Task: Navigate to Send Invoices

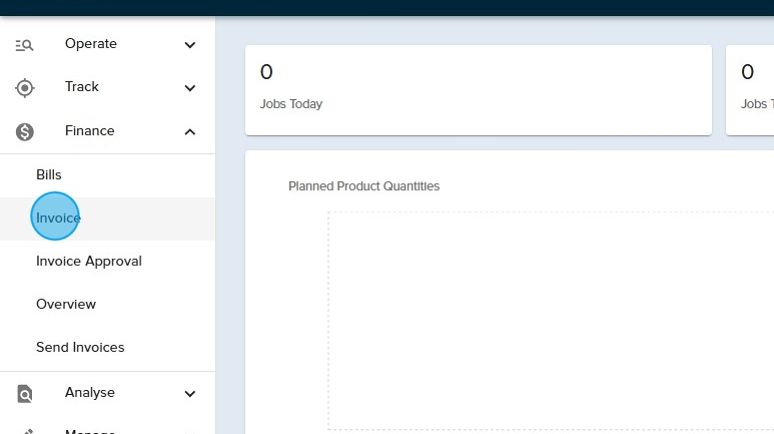Action: [x=80, y=347]
